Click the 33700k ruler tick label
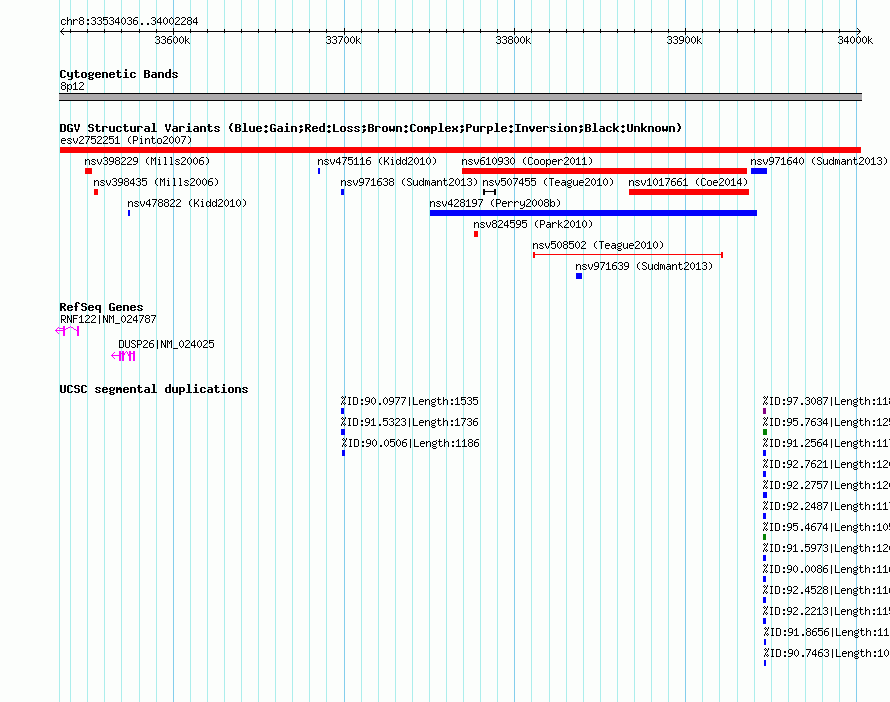The height and width of the screenshot is (702, 890). [x=343, y=40]
